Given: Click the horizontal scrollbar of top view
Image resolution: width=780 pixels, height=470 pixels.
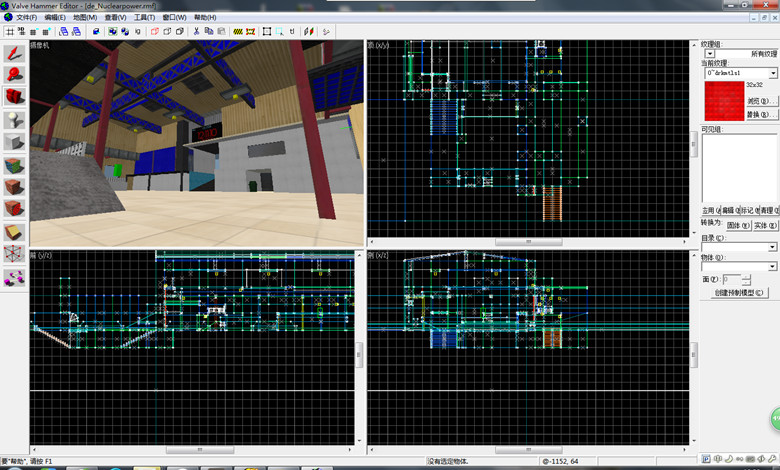Looking at the screenshot, I should tap(528, 242).
